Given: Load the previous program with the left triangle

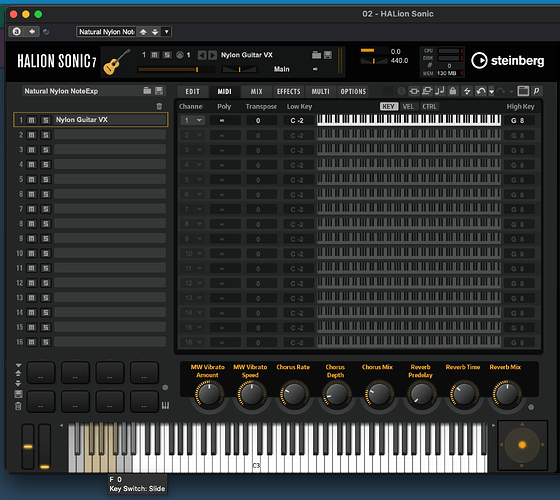Looking at the screenshot, I should click(x=202, y=55).
